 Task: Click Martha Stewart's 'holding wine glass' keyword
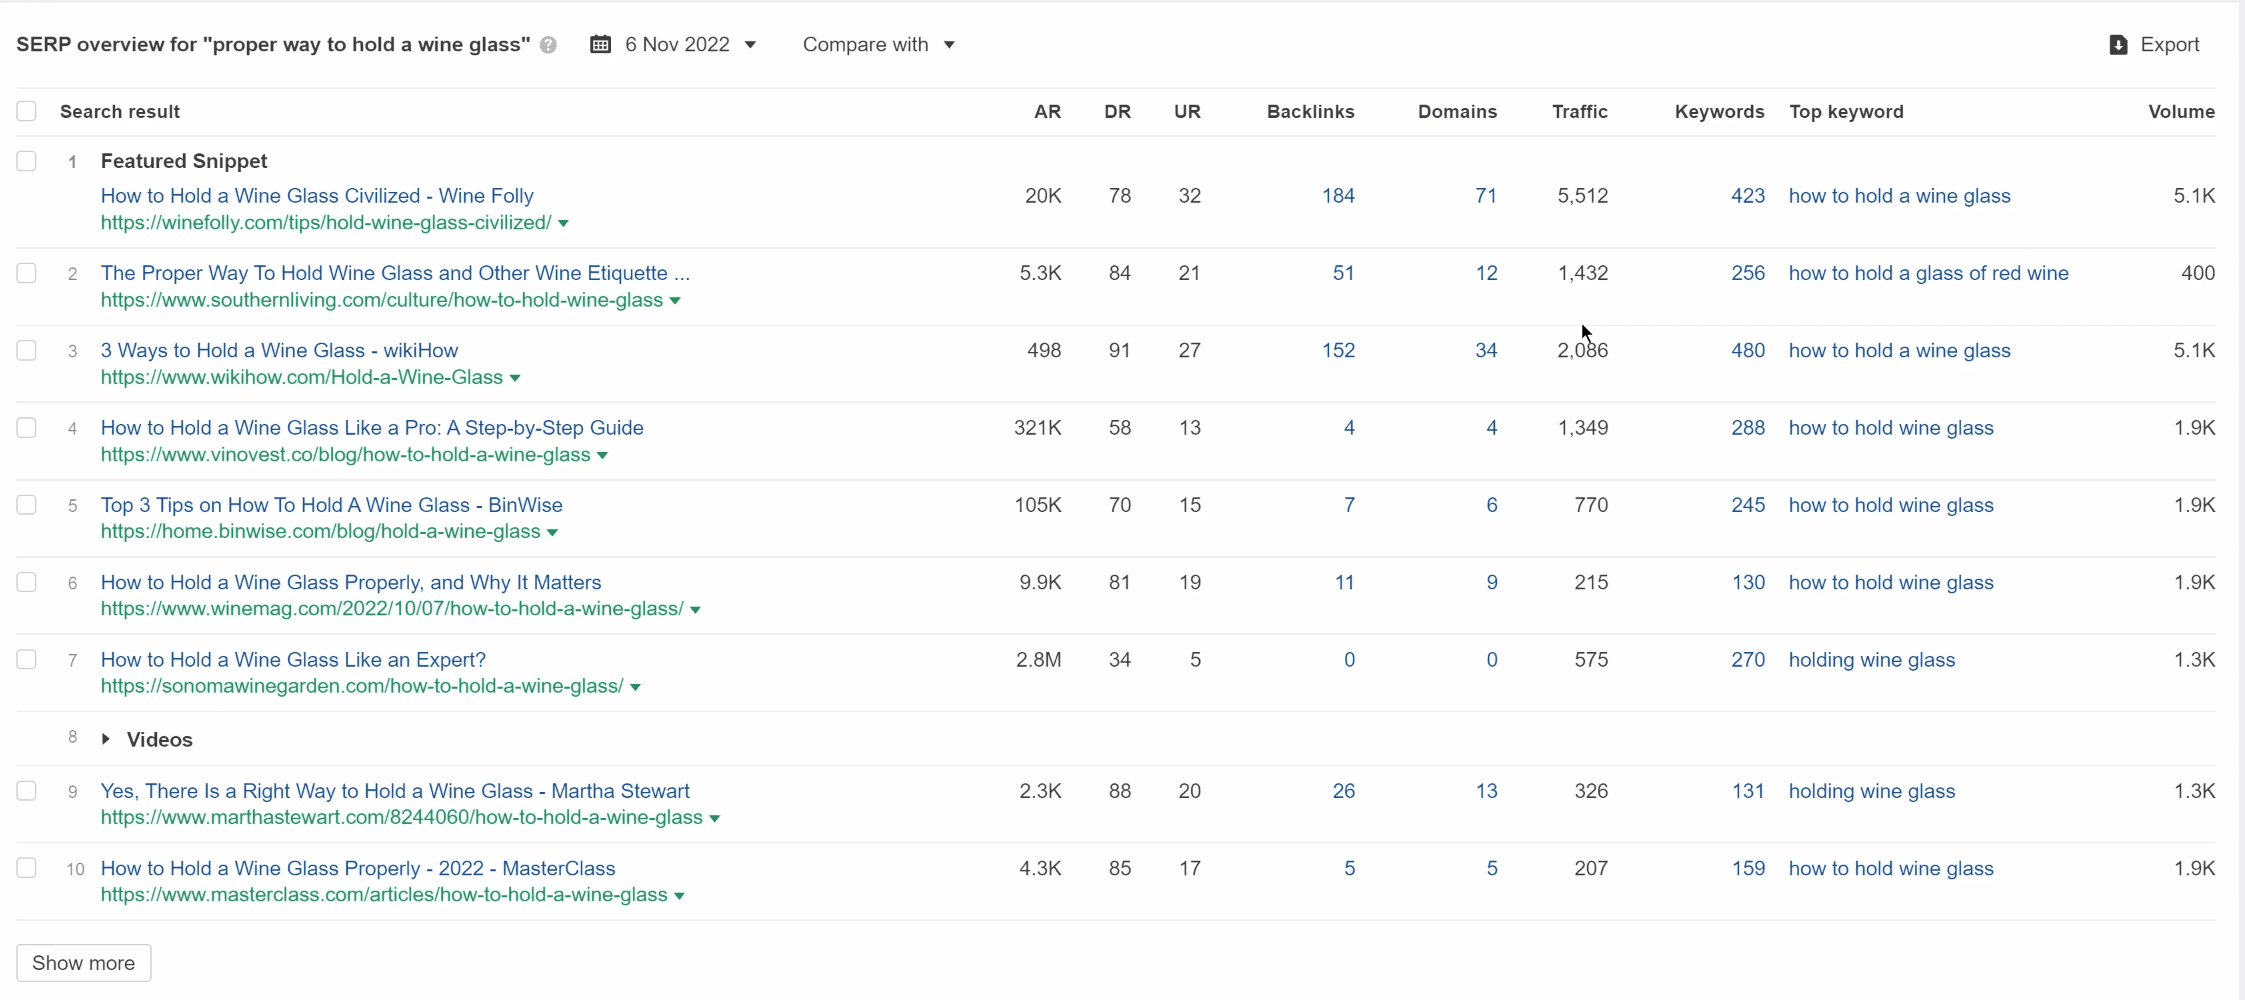point(1871,791)
